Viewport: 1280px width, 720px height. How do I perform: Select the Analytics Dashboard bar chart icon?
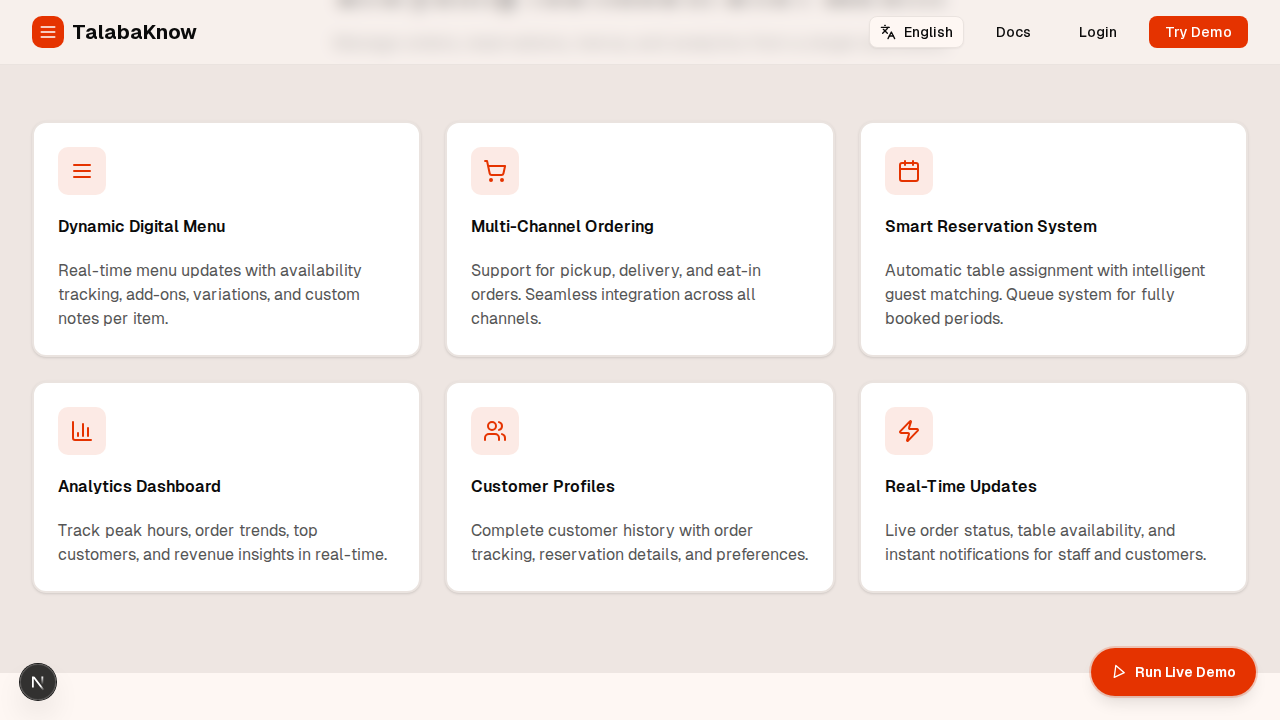tap(82, 431)
